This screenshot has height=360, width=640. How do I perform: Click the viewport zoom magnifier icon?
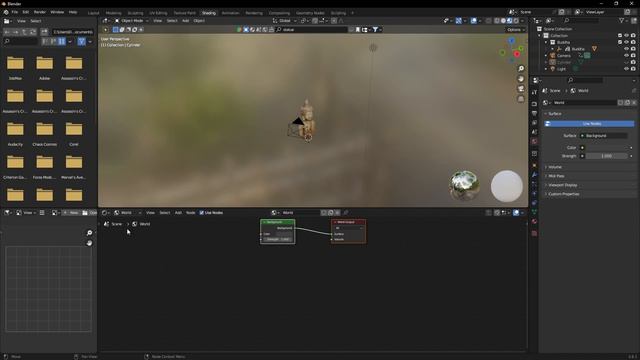(x=521, y=69)
